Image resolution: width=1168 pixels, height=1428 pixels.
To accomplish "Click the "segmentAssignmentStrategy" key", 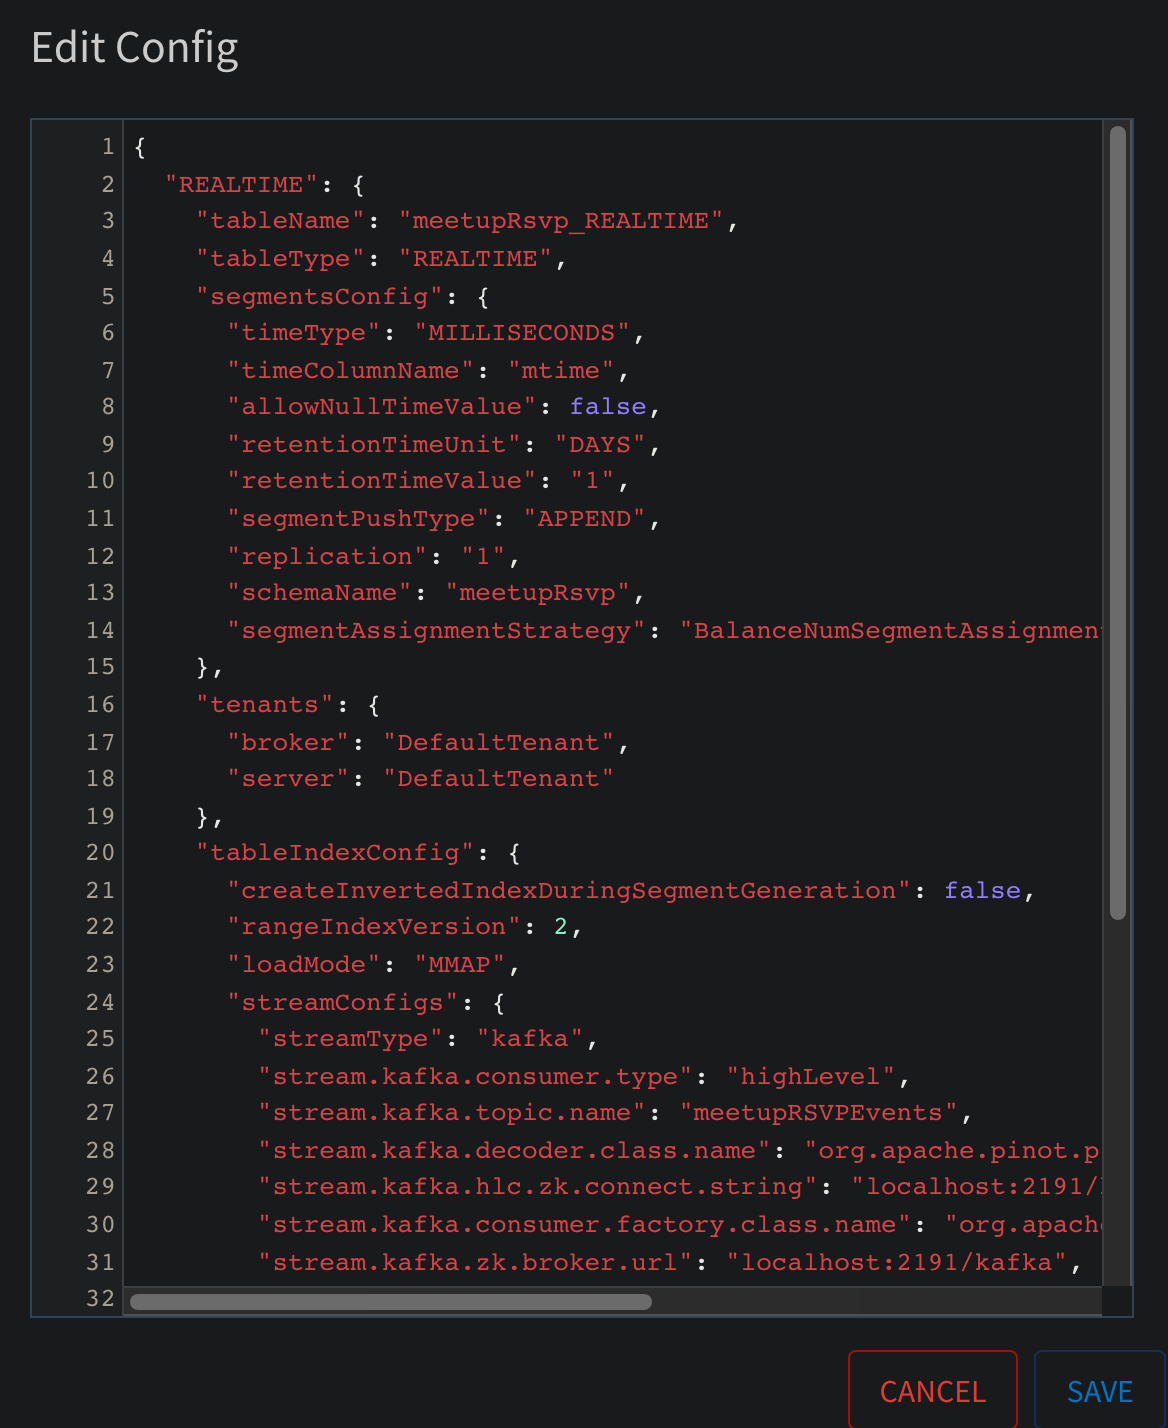I will [x=436, y=631].
